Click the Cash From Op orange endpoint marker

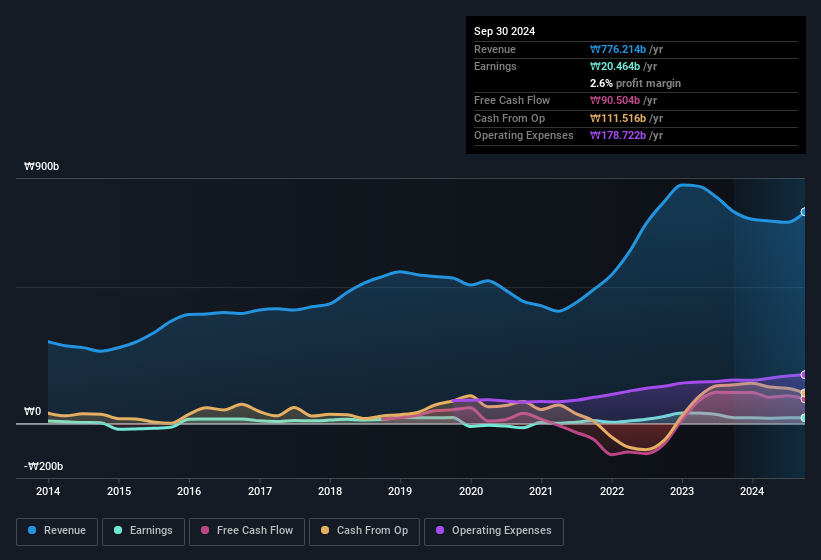[804, 393]
